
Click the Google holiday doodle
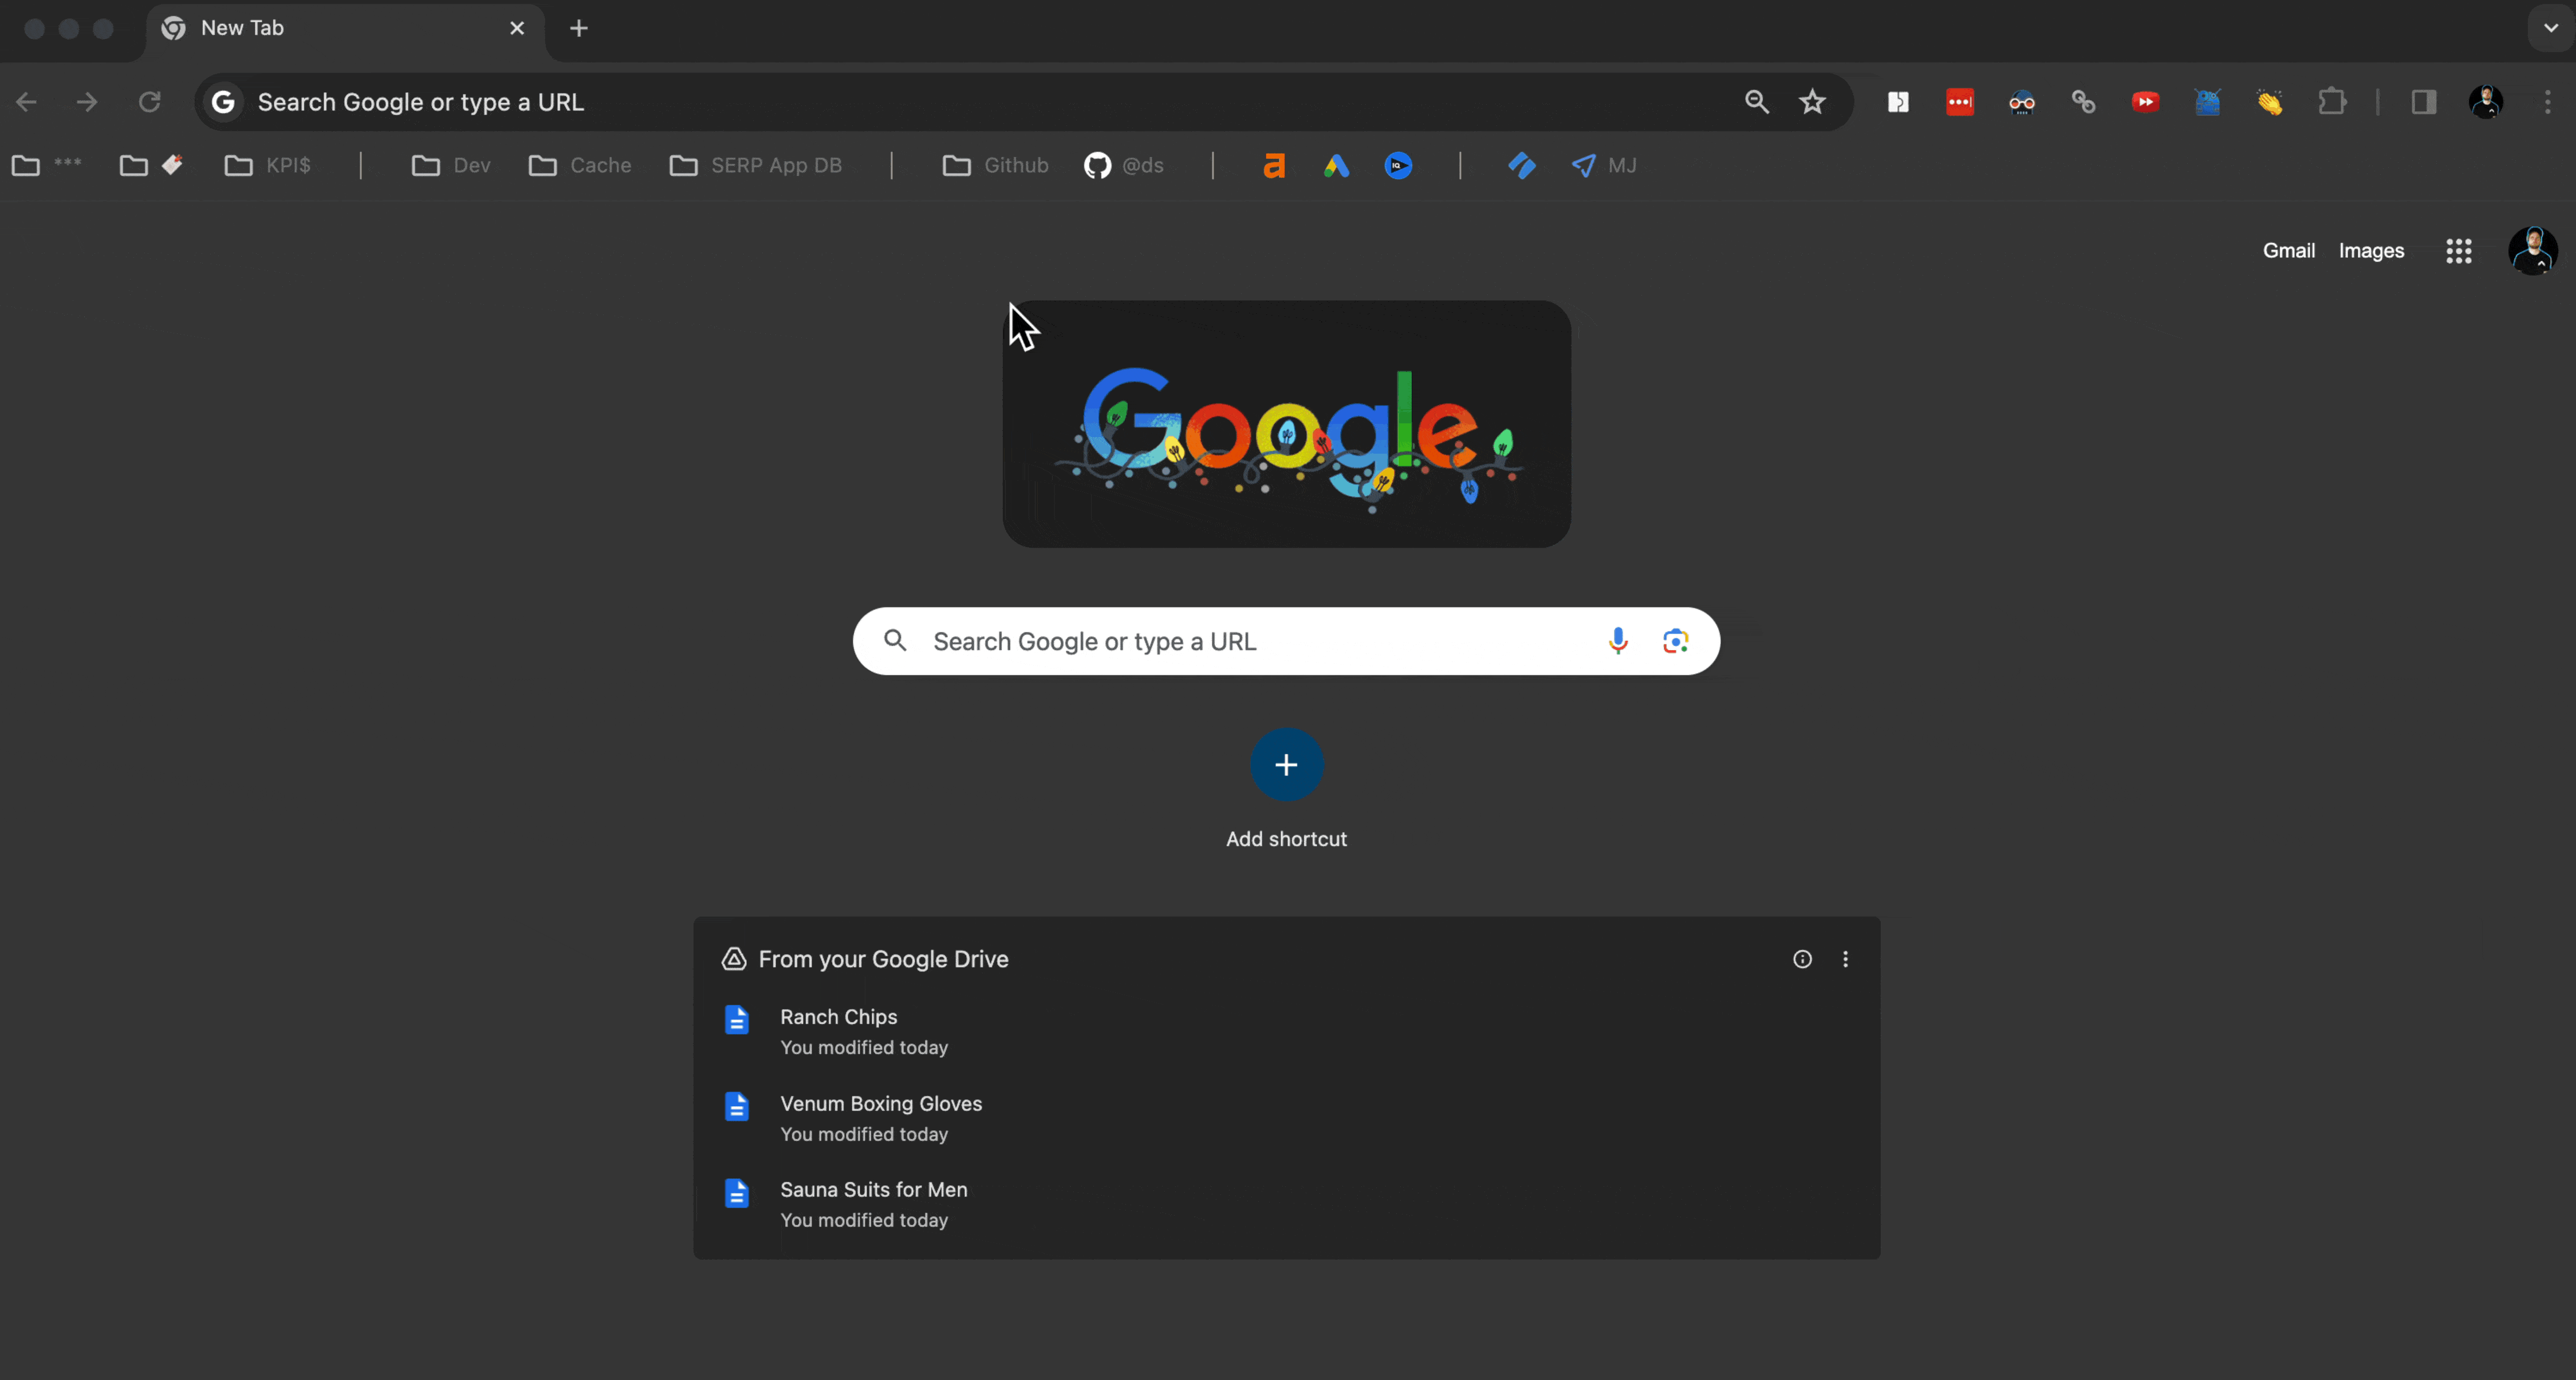pos(1286,424)
